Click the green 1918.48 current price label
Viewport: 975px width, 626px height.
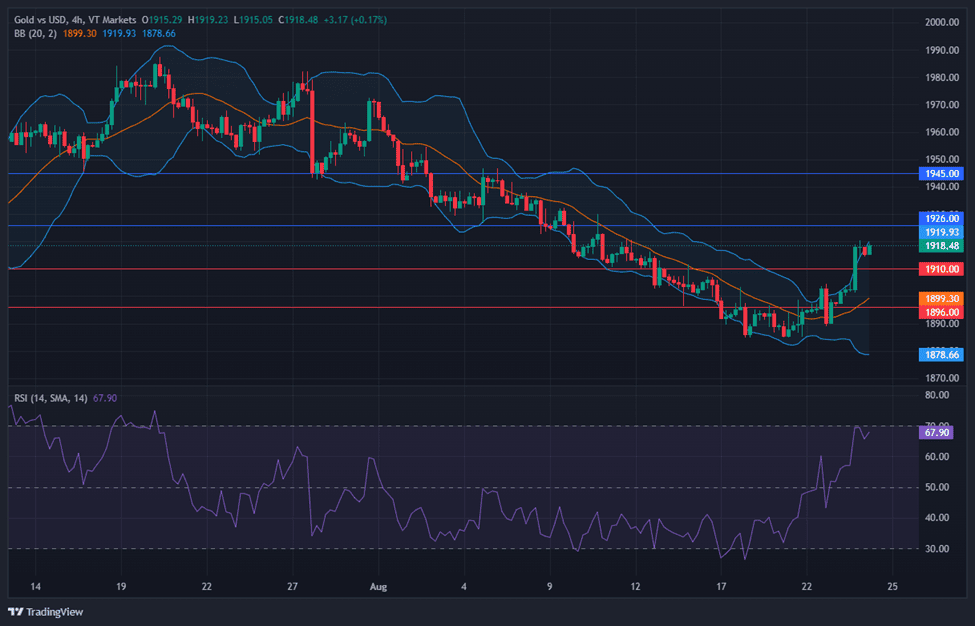click(x=941, y=246)
